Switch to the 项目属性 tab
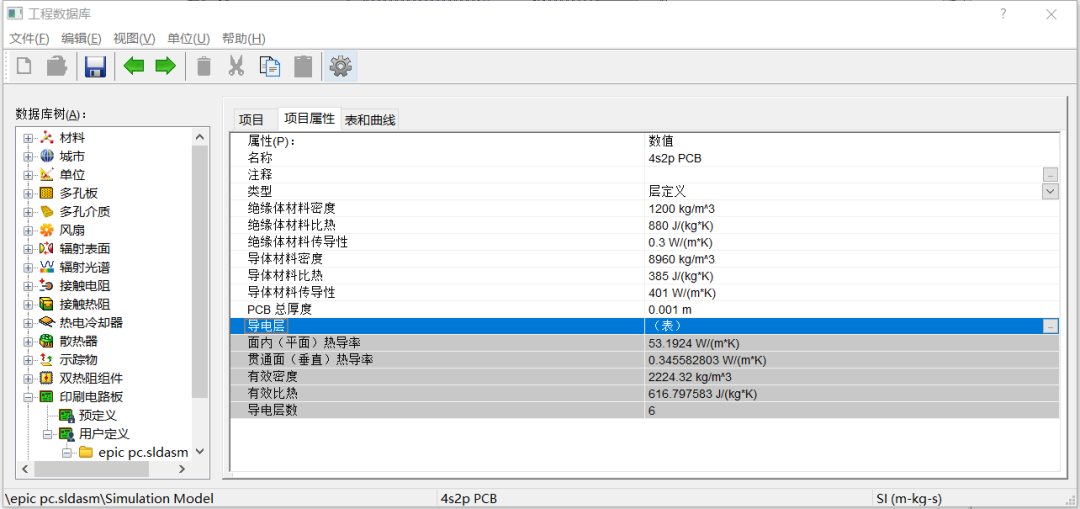Screen dimensions: 1080x509 (x=309, y=118)
